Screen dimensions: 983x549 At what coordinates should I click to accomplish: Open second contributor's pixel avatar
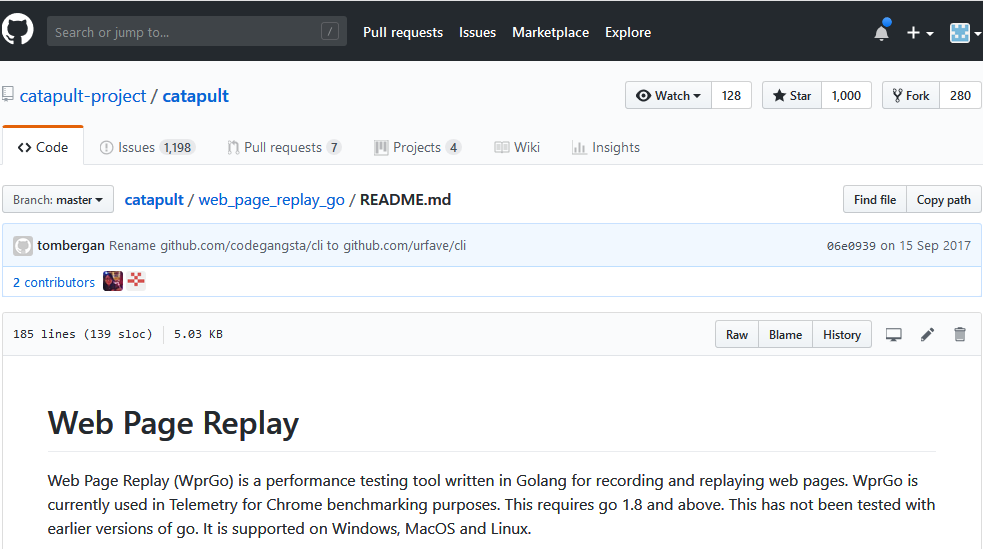136,281
